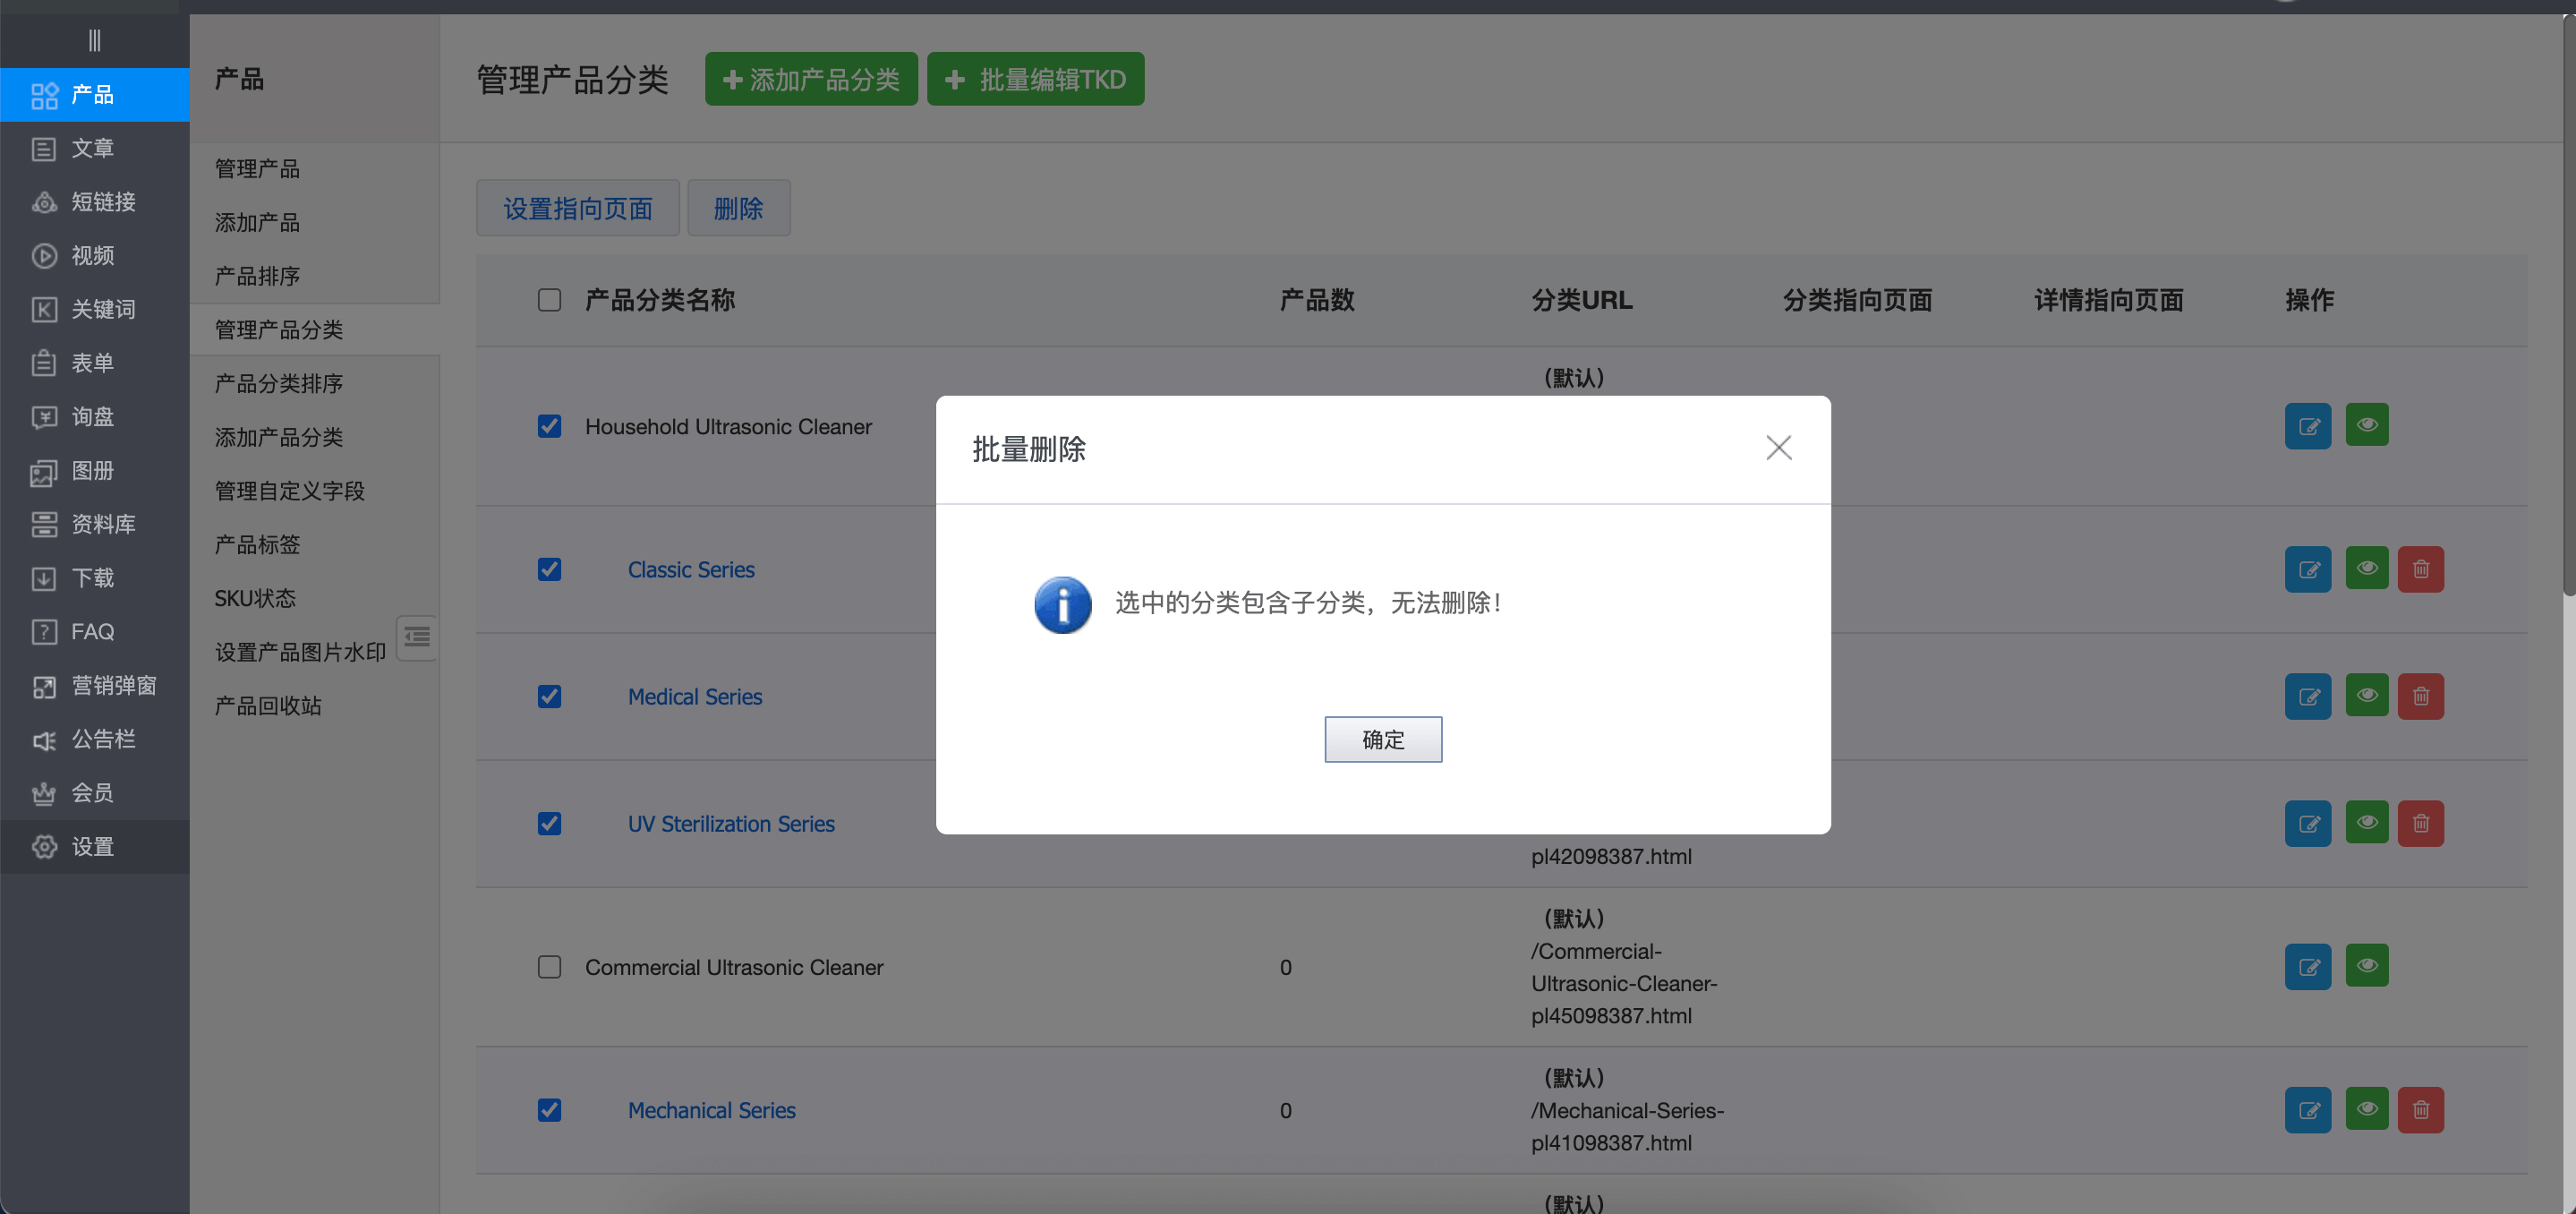The height and width of the screenshot is (1214, 2576).
Task: Collapse the main menu via top bars icon
Action: [94, 40]
